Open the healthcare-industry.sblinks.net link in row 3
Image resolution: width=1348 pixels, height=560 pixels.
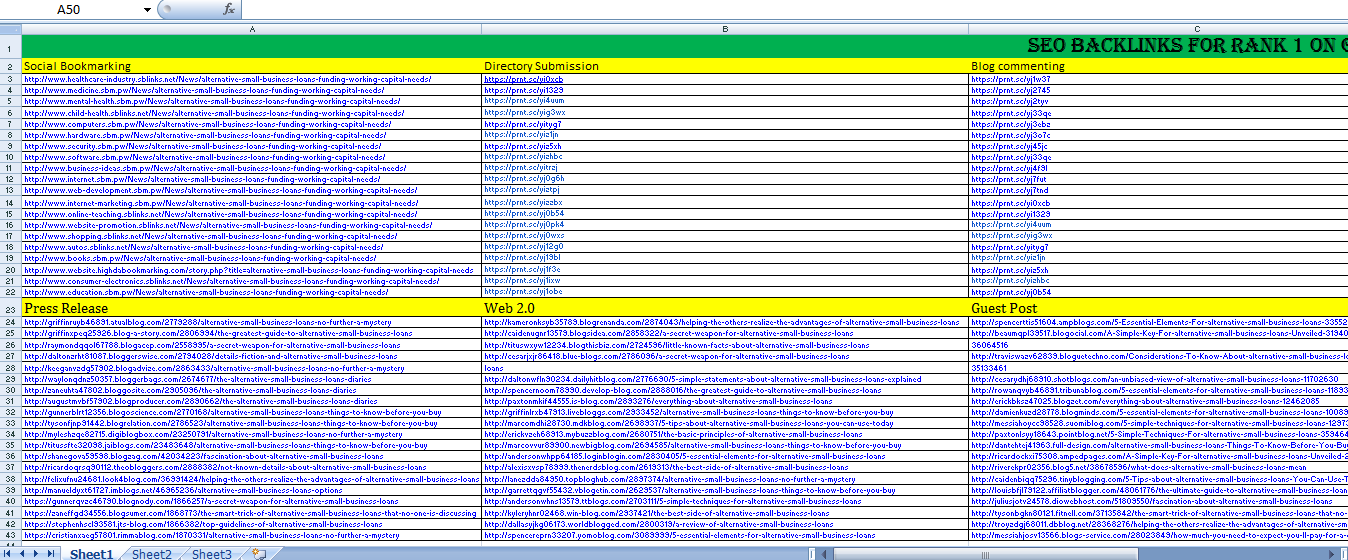pos(227,79)
